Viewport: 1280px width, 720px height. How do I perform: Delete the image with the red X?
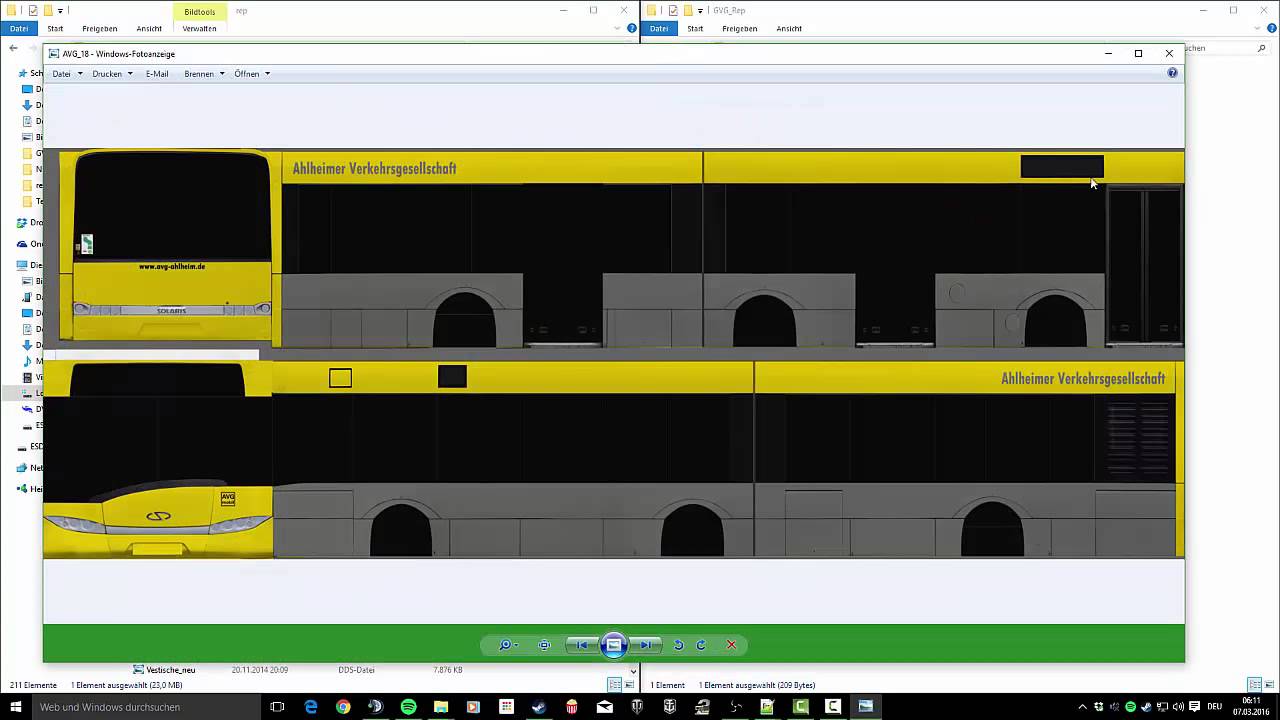click(731, 645)
